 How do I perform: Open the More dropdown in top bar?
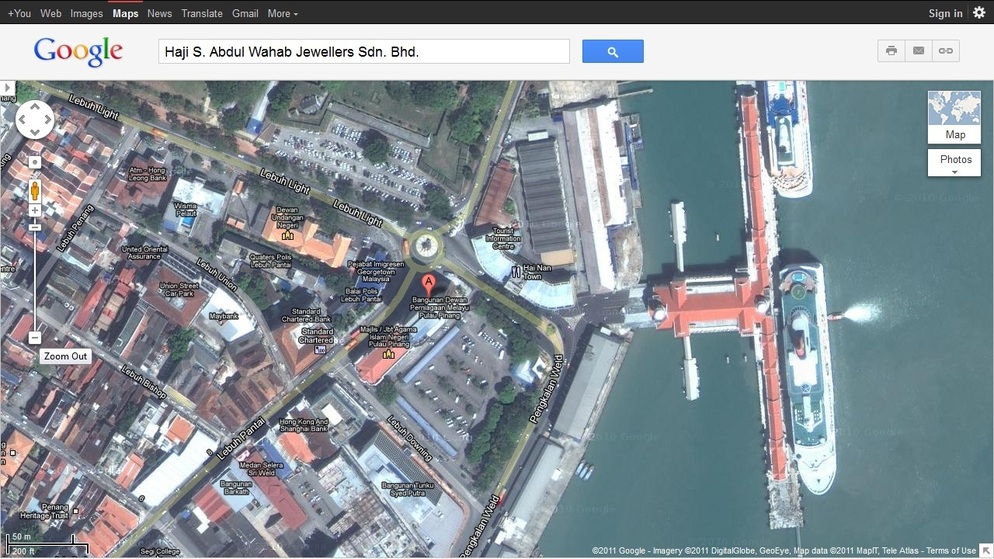[282, 13]
